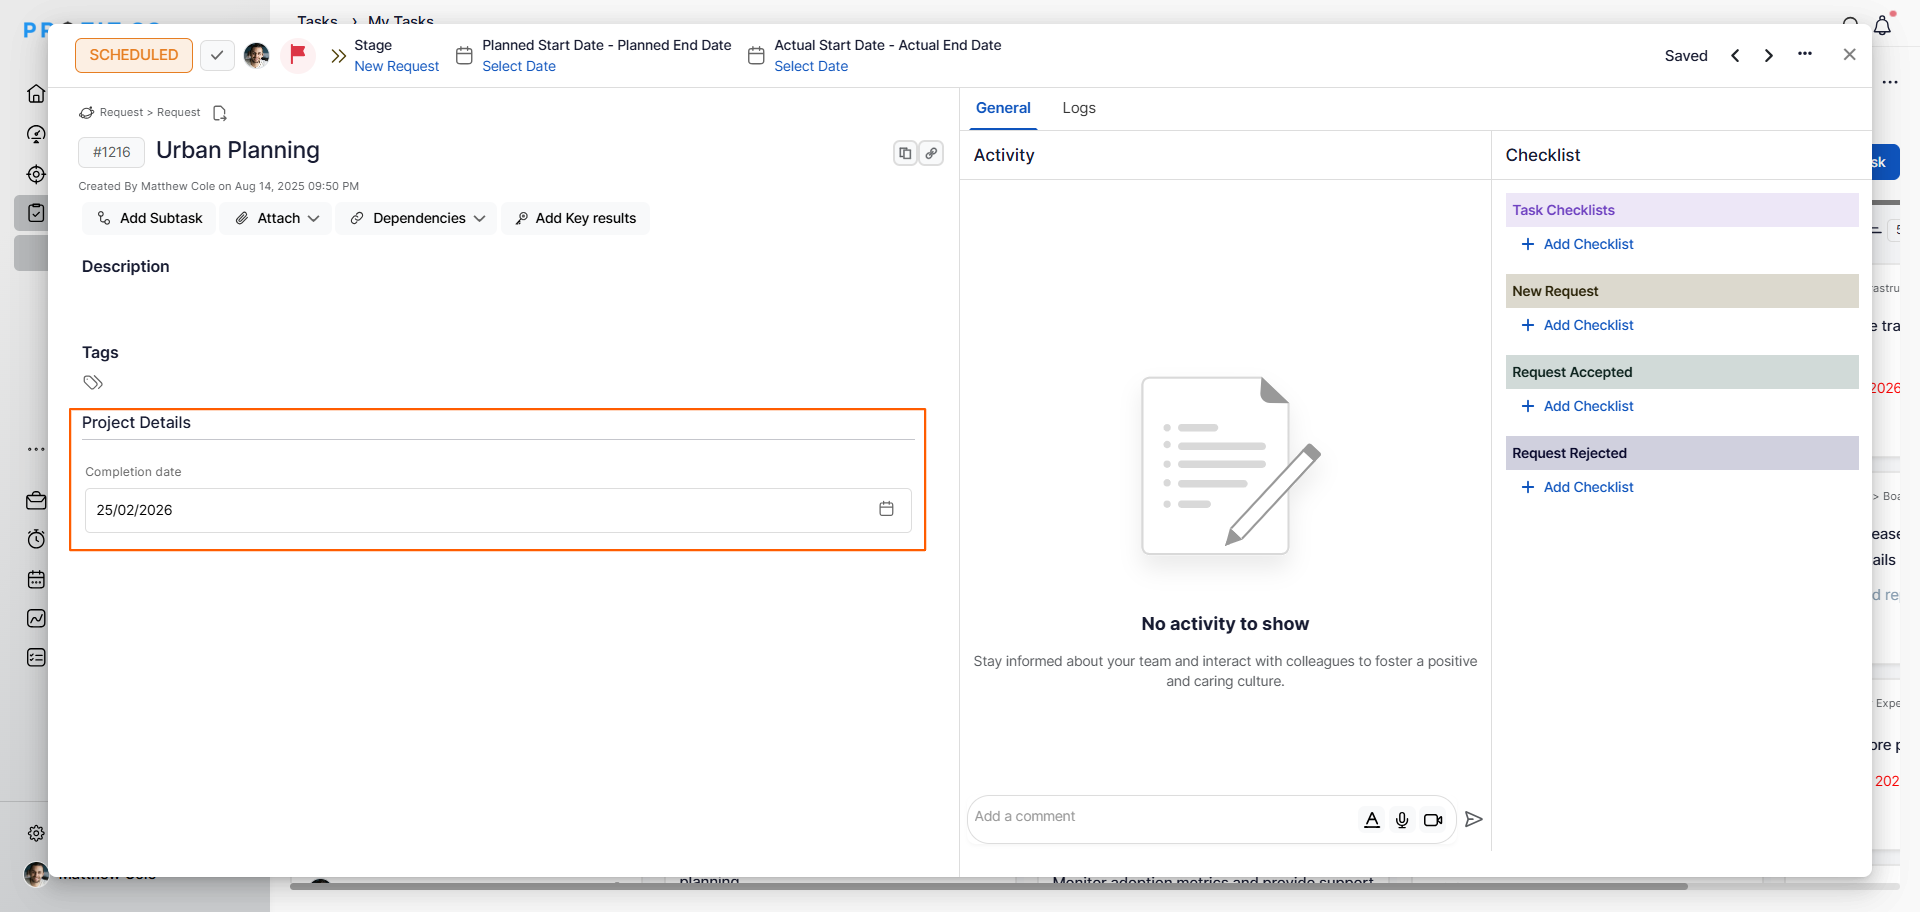The height and width of the screenshot is (912, 1920).
Task: Click the Add a comment input field
Action: pos(1160,817)
